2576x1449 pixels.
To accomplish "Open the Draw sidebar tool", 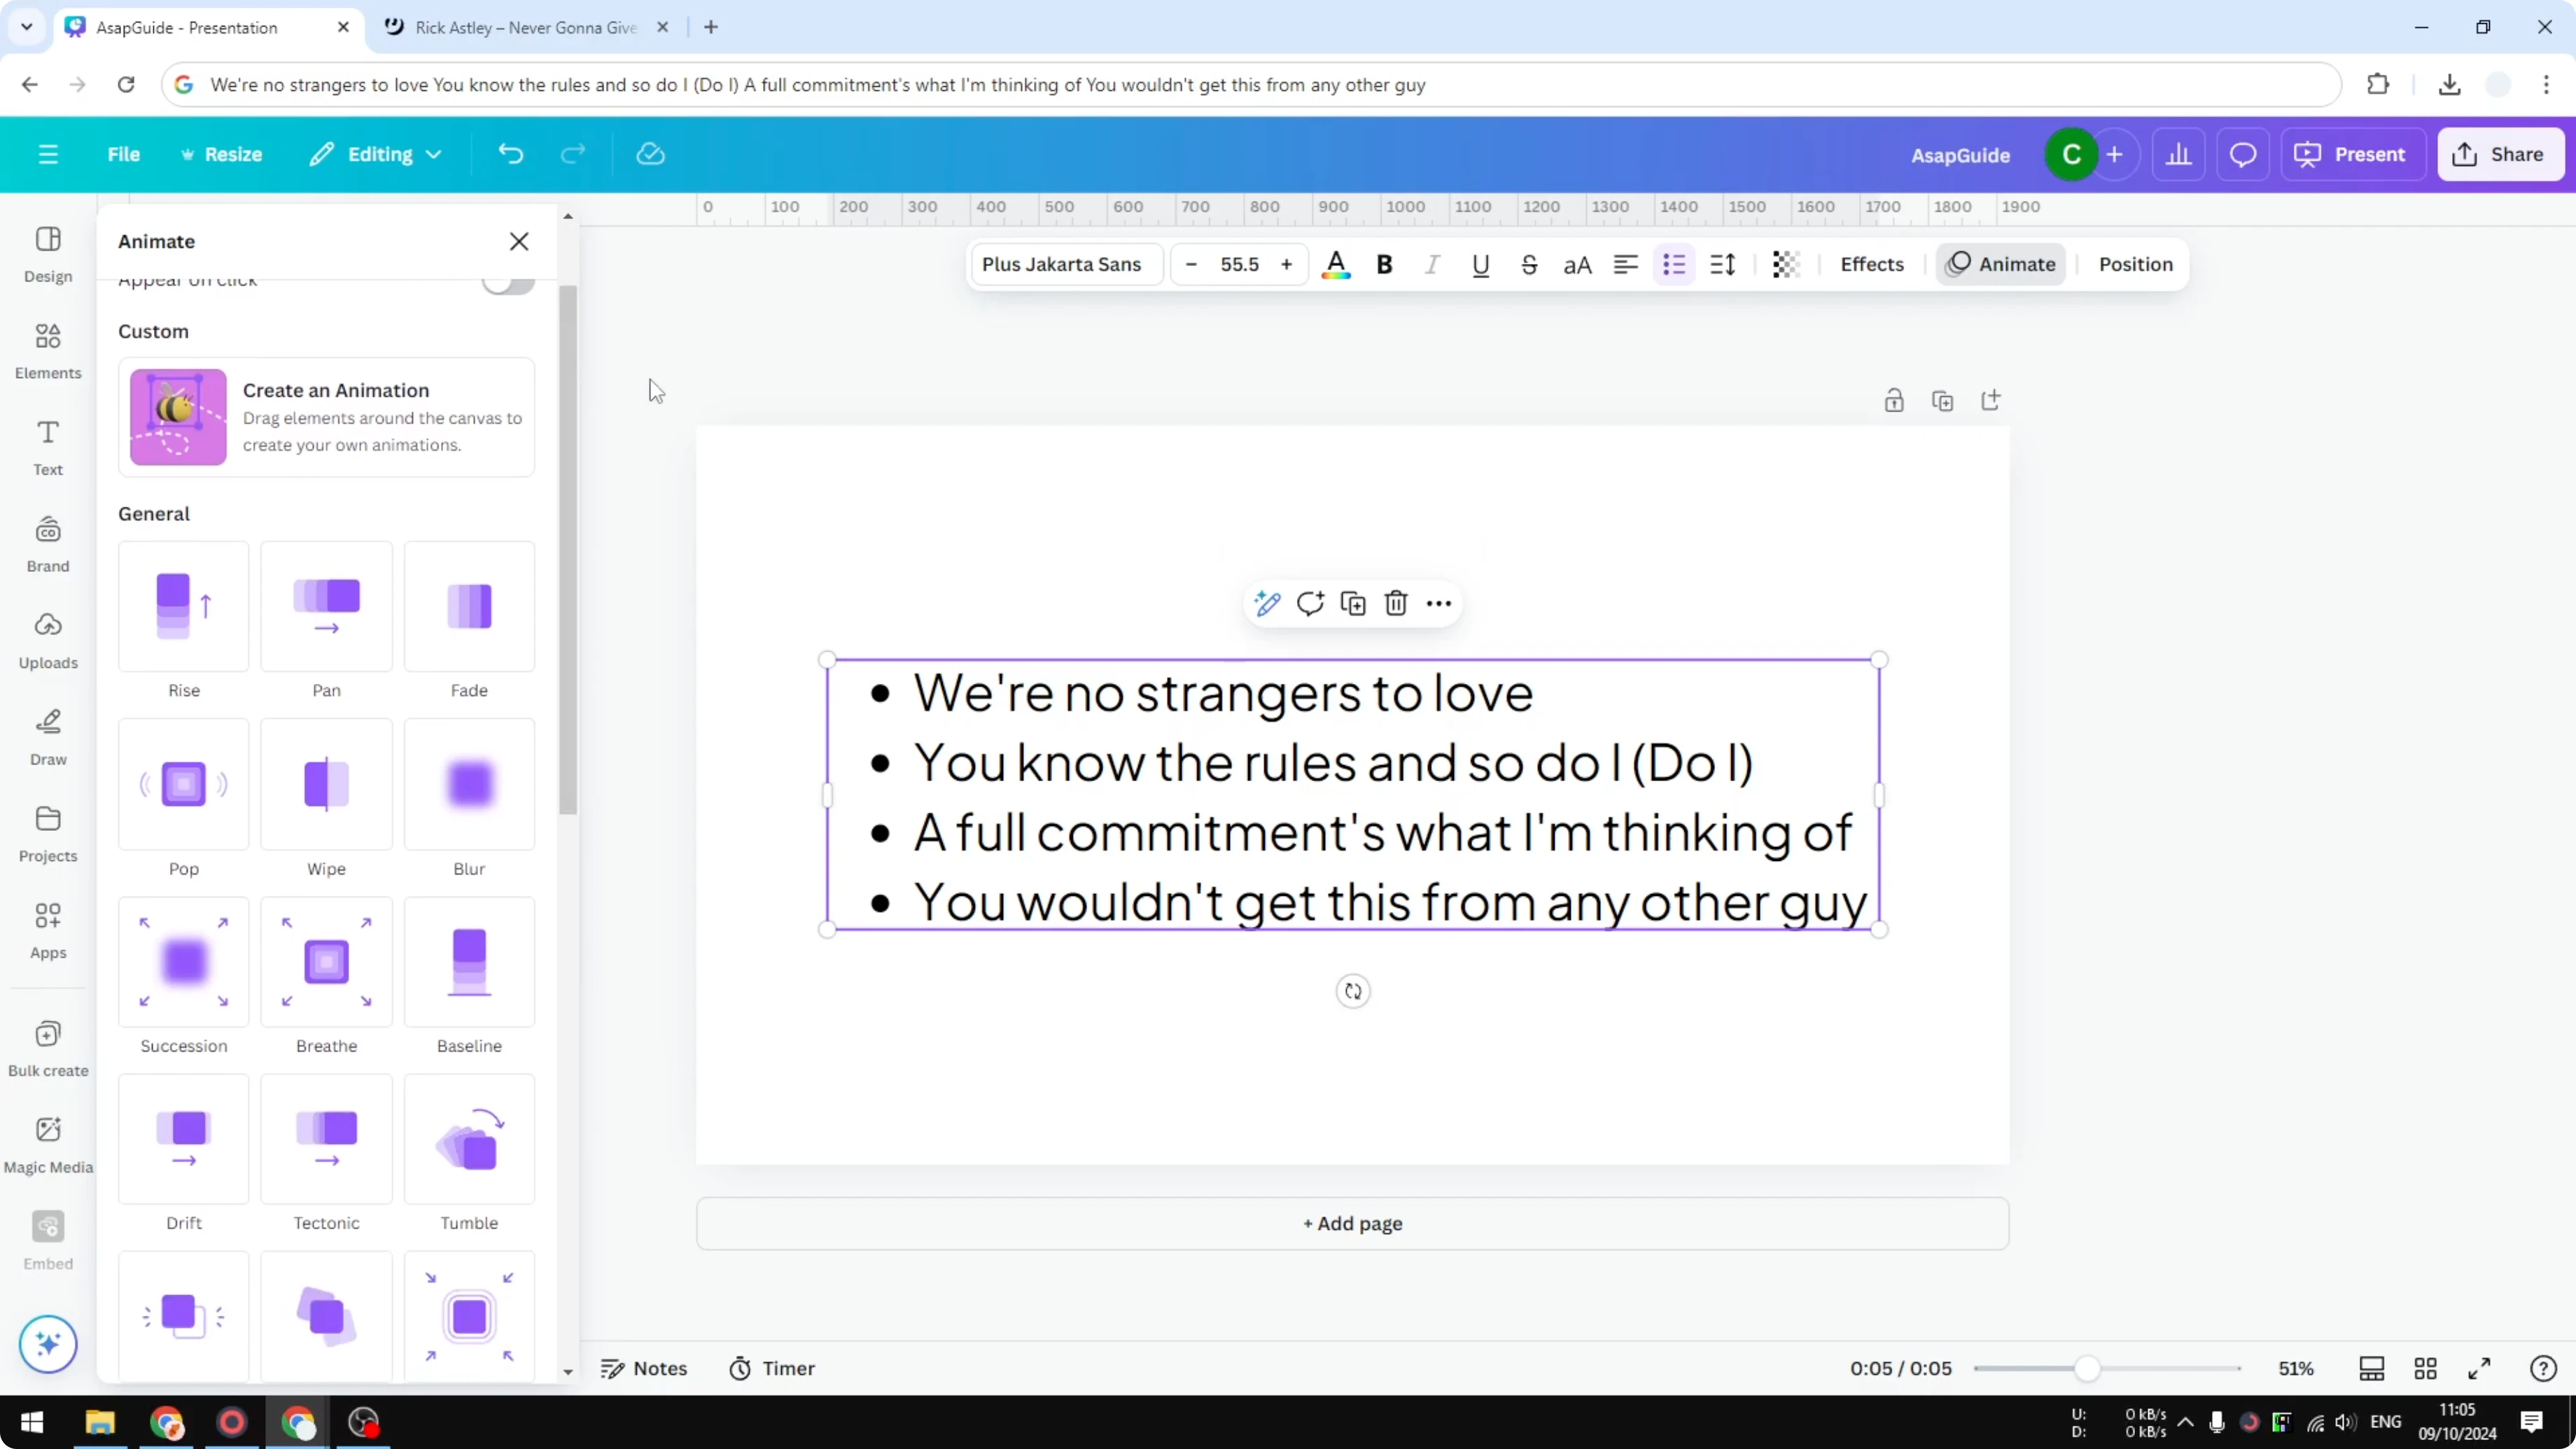I will pos(48,737).
